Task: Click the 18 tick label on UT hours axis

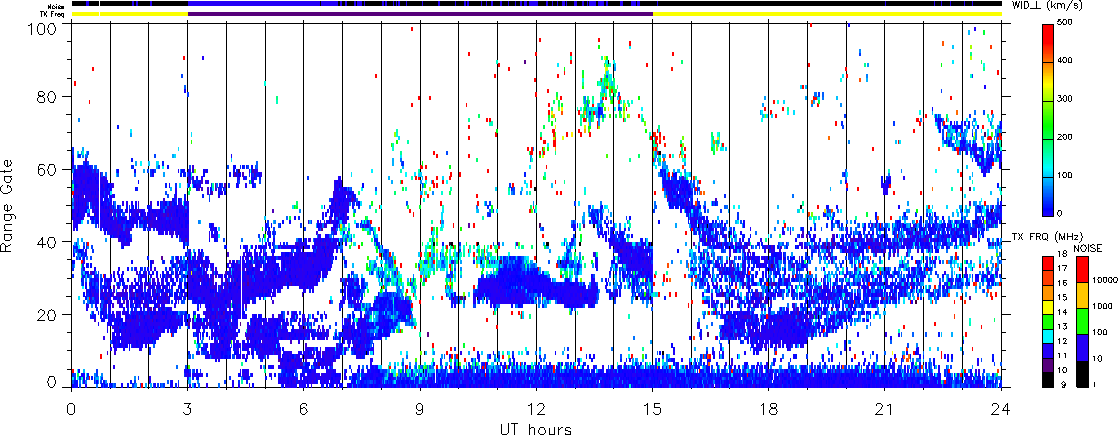Action: point(769,409)
